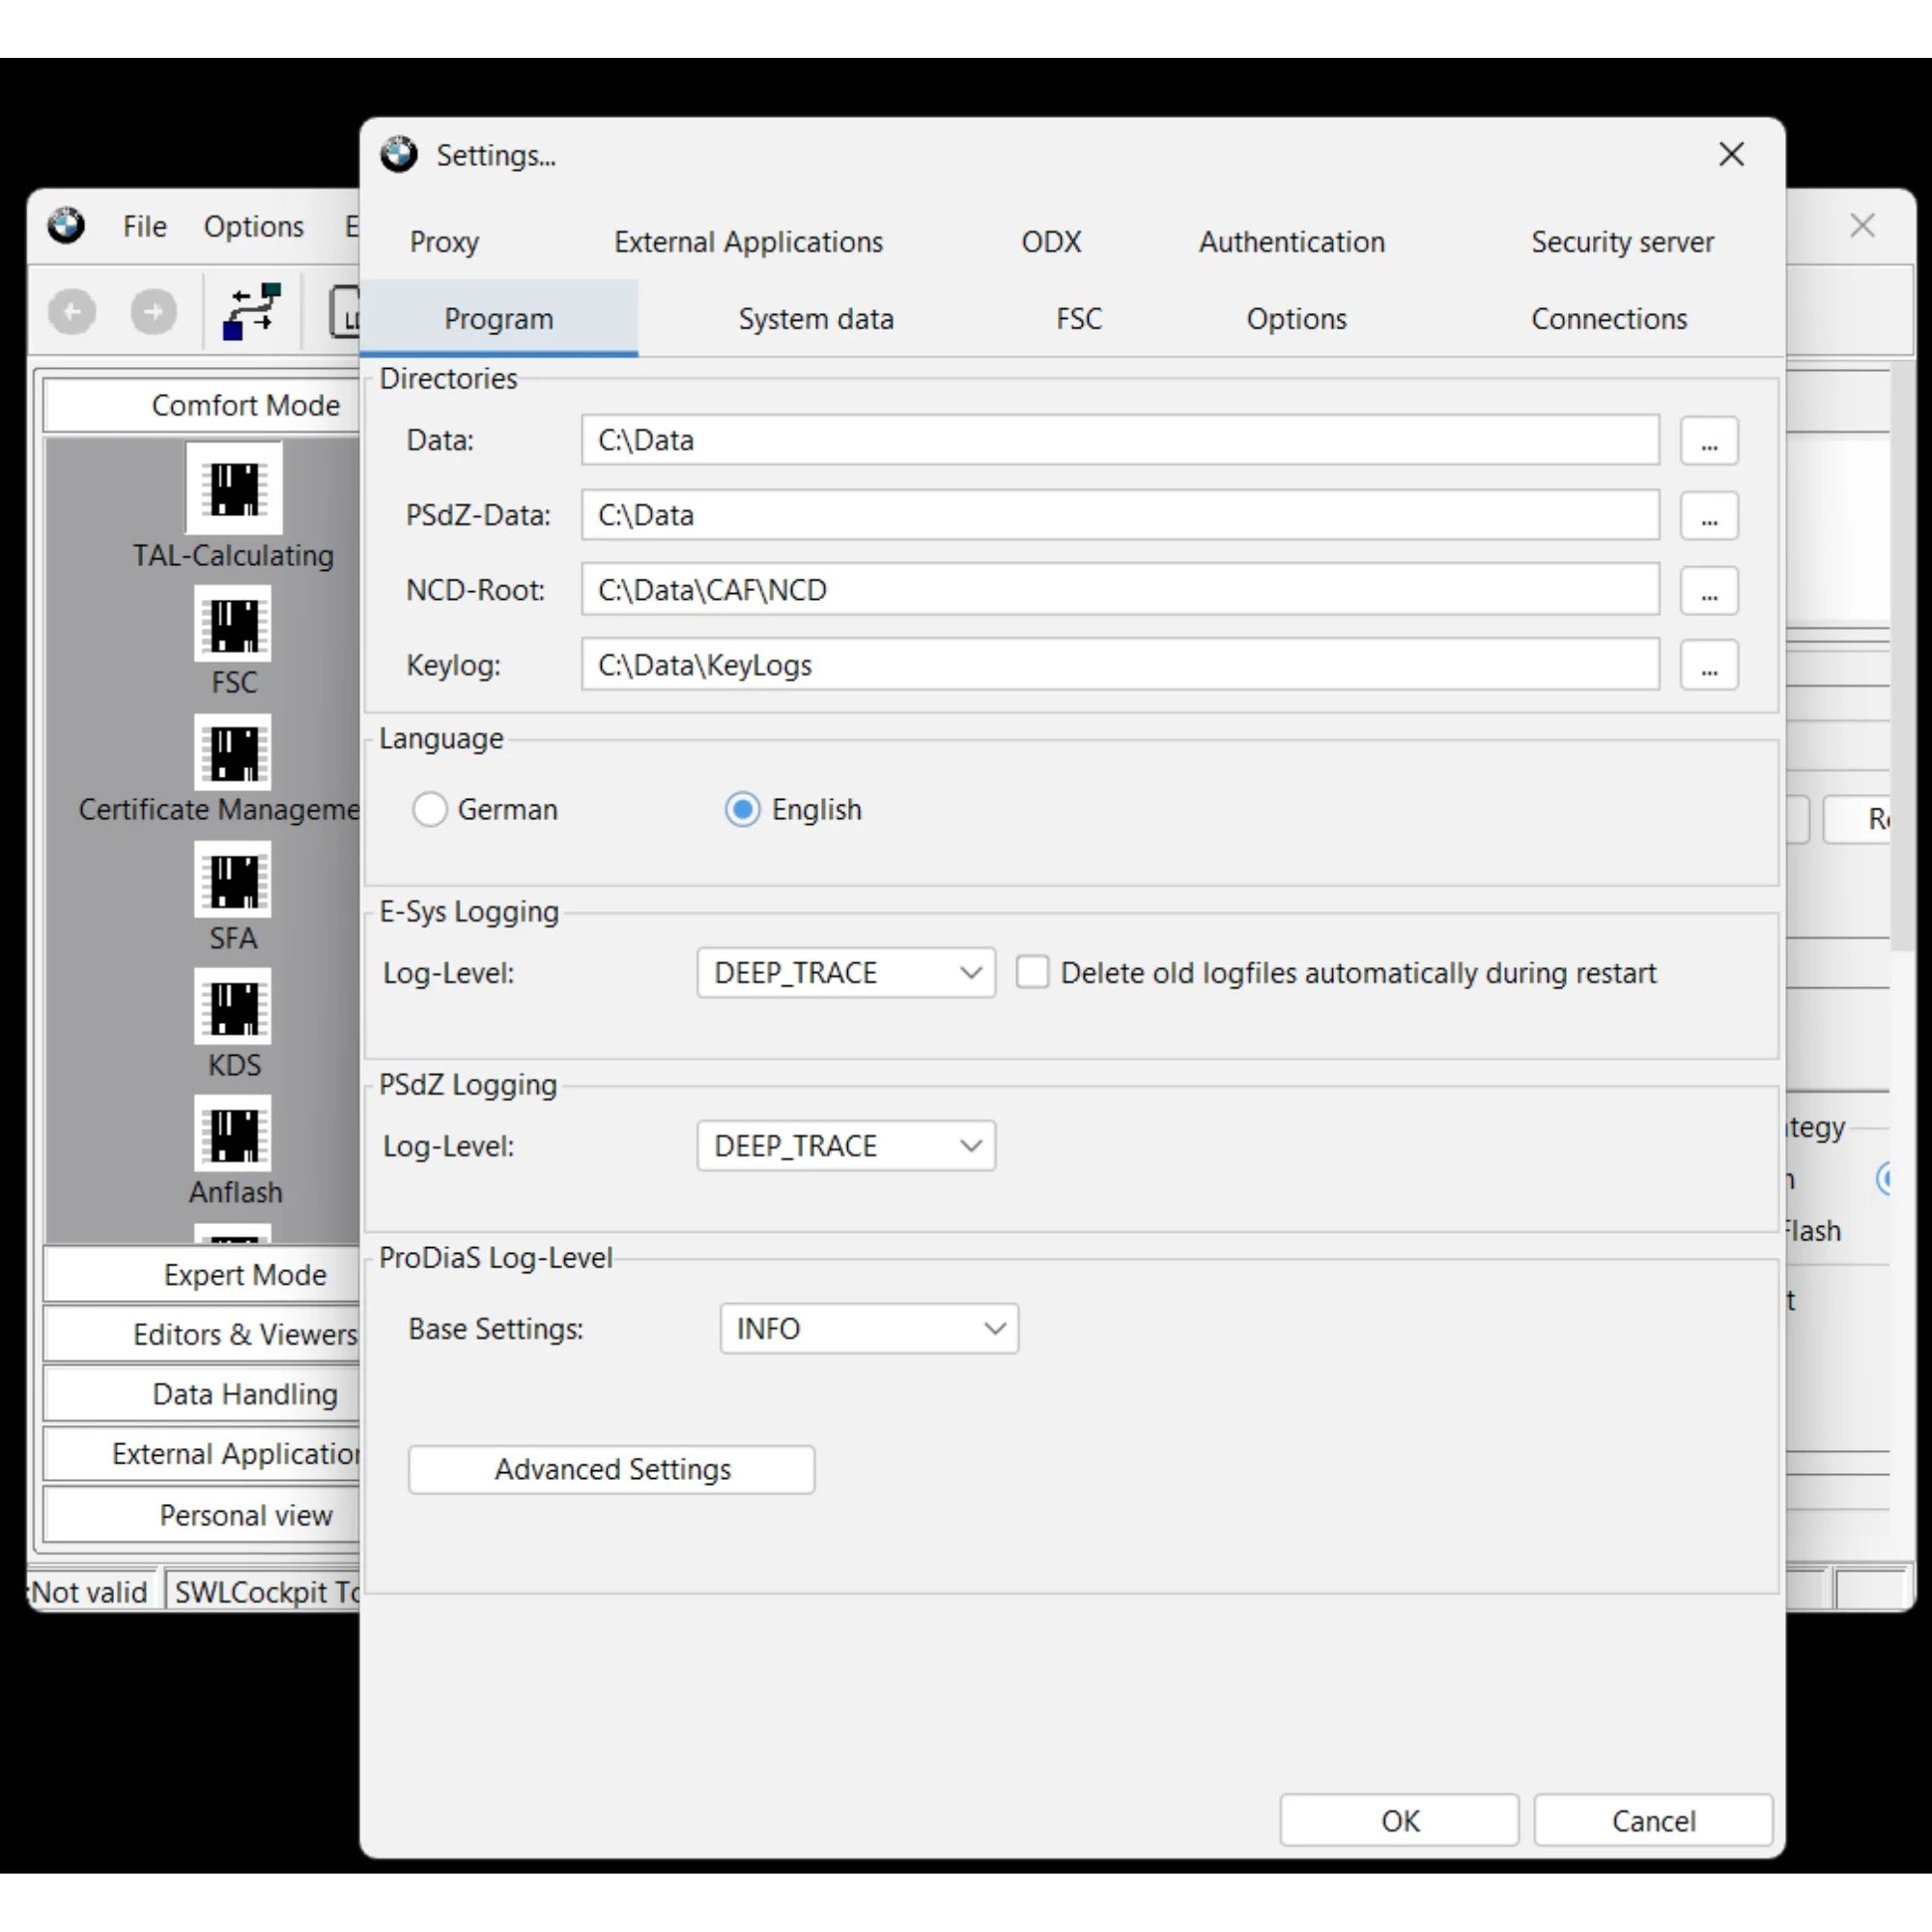Expand the Data Handling section

(x=202, y=1394)
